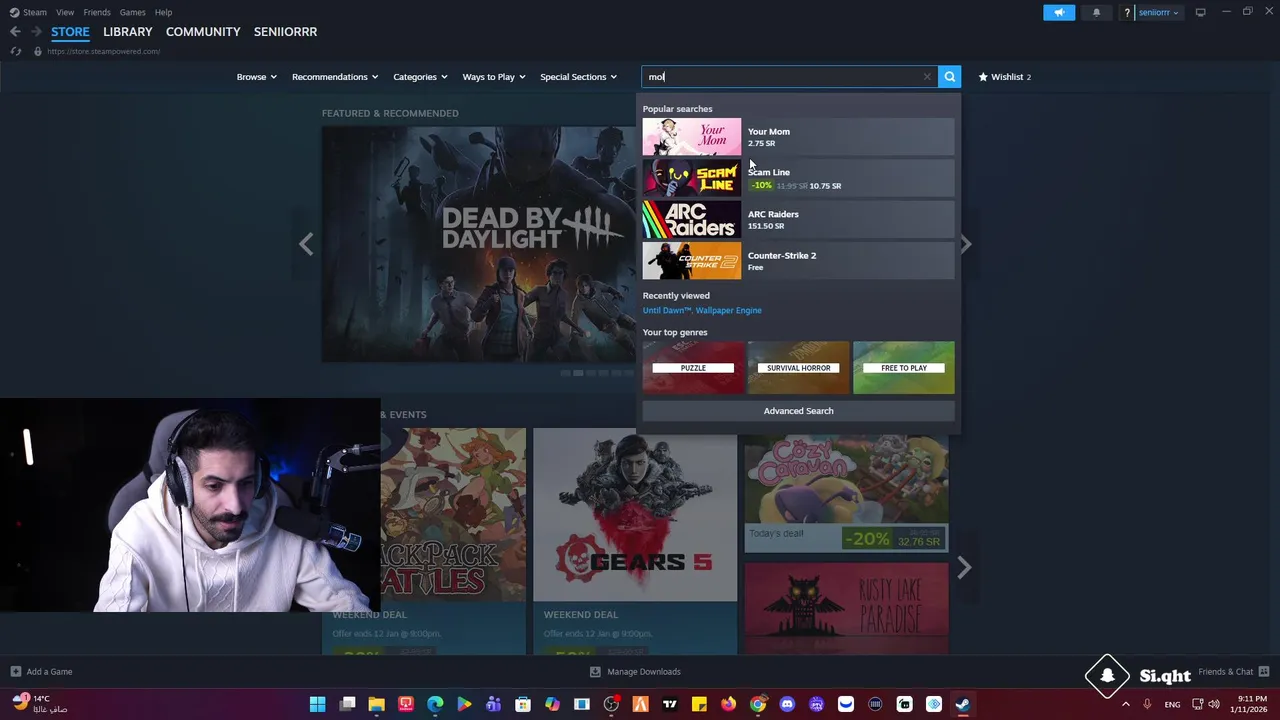
Task: Open the SENIIORRR profile tab
Action: (x=285, y=32)
